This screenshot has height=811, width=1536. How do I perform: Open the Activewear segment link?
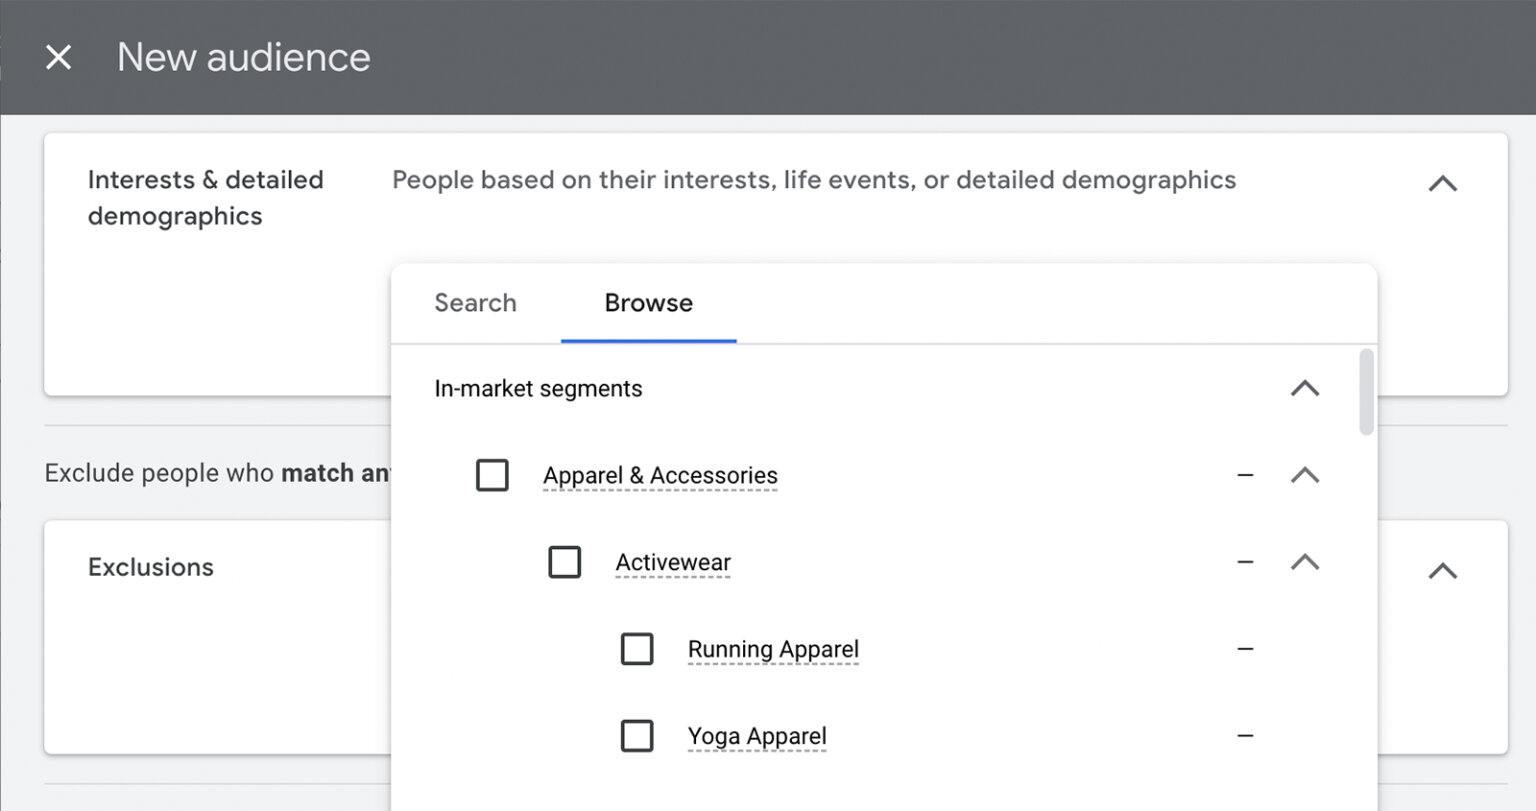coord(673,562)
